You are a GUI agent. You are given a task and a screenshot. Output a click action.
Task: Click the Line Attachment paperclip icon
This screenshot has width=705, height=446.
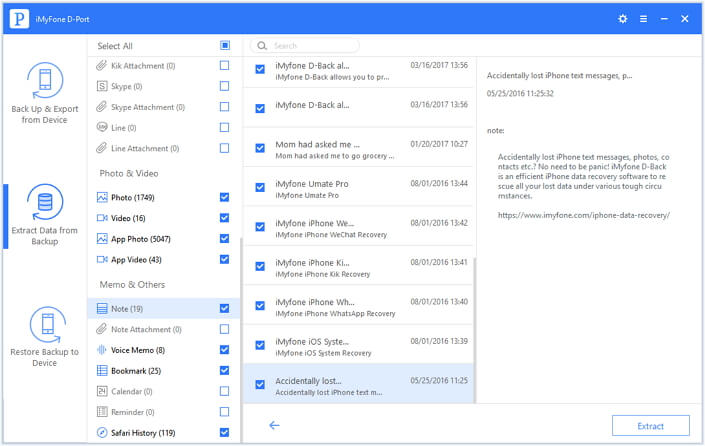click(x=102, y=148)
